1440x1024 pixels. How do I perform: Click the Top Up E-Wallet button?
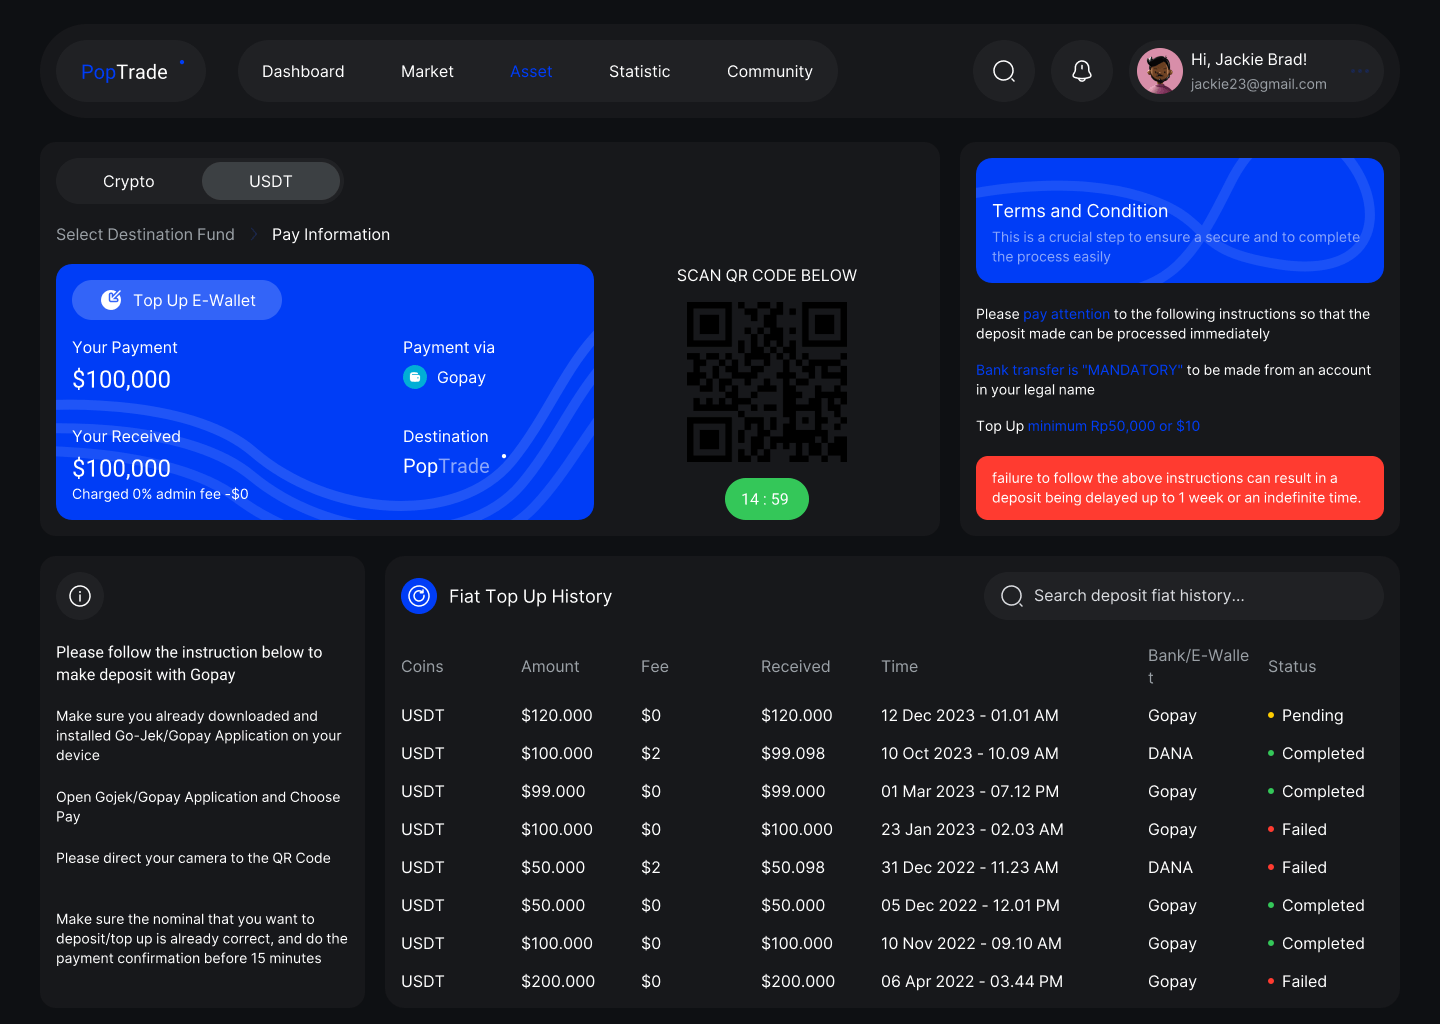[x=177, y=300]
